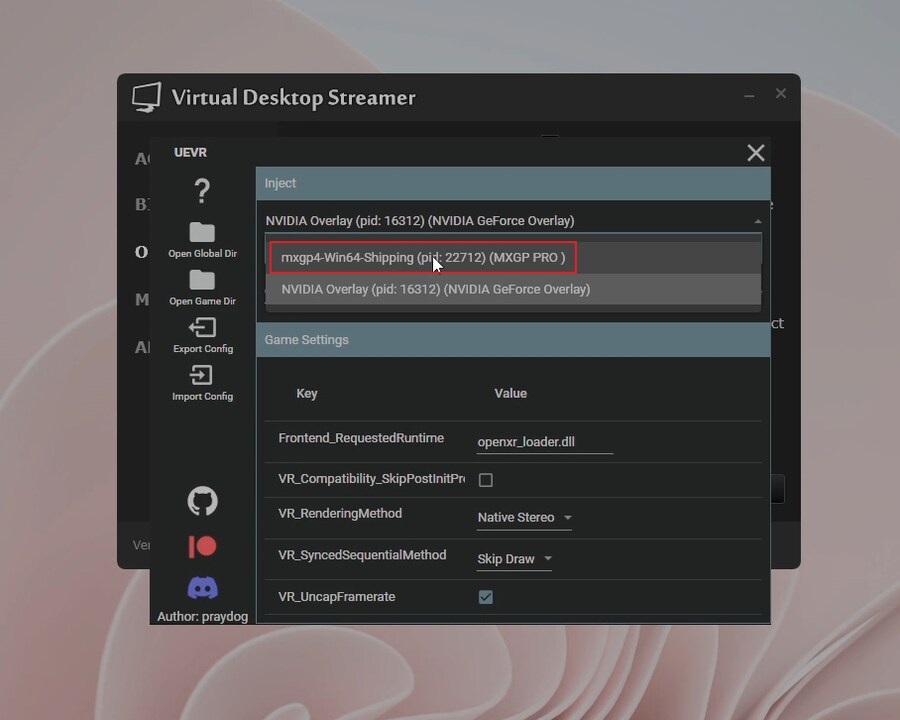Click the Frontend_RequestedRuntime value field
Screen dimensions: 900x720
[544, 441]
